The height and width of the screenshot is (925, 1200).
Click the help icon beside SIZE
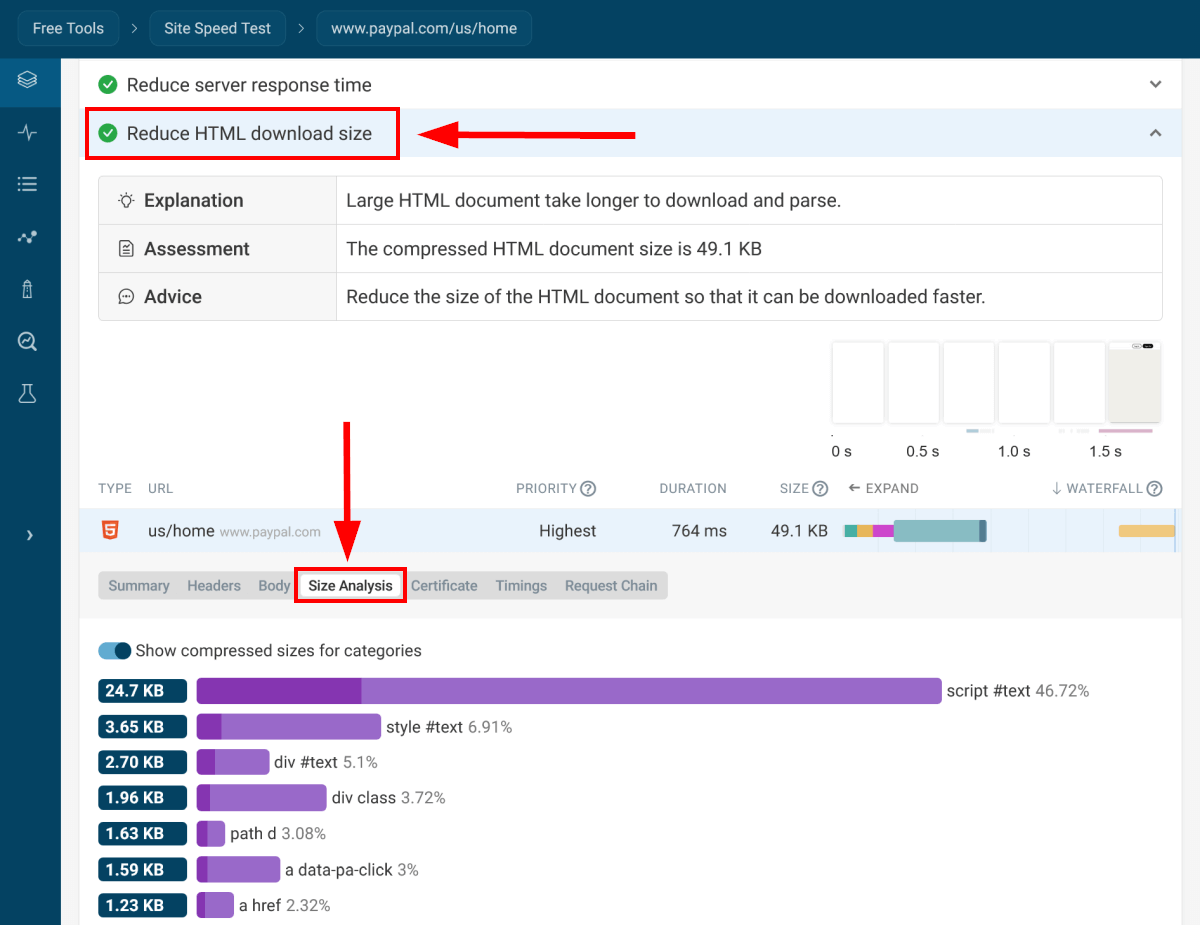(820, 489)
